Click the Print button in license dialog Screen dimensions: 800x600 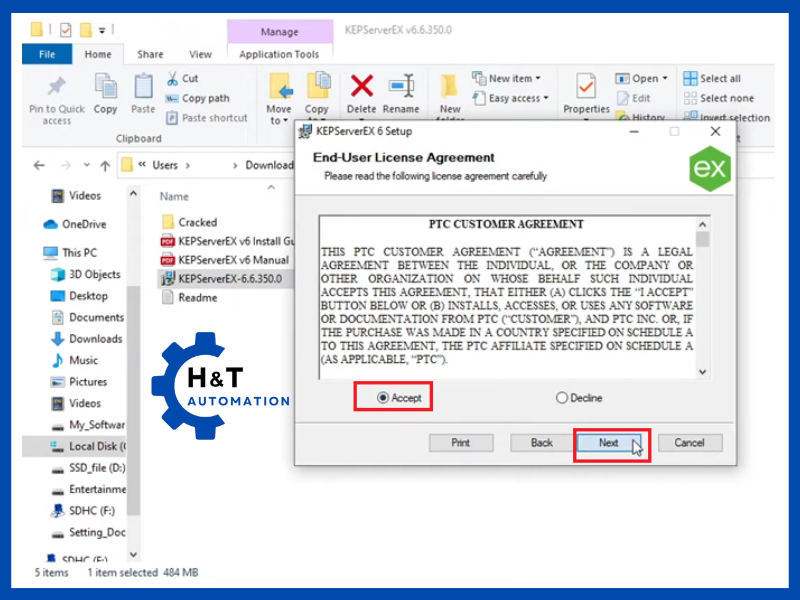click(460, 442)
